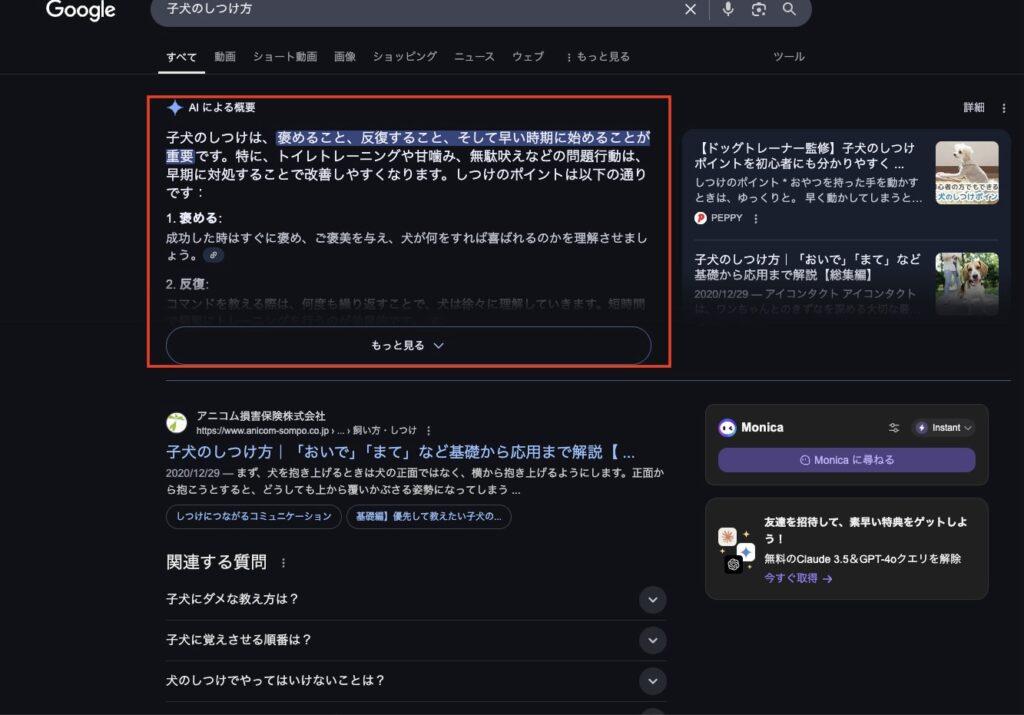Open the white puppy thumbnail in the PEPPY card
The height and width of the screenshot is (715, 1024).
point(967,173)
